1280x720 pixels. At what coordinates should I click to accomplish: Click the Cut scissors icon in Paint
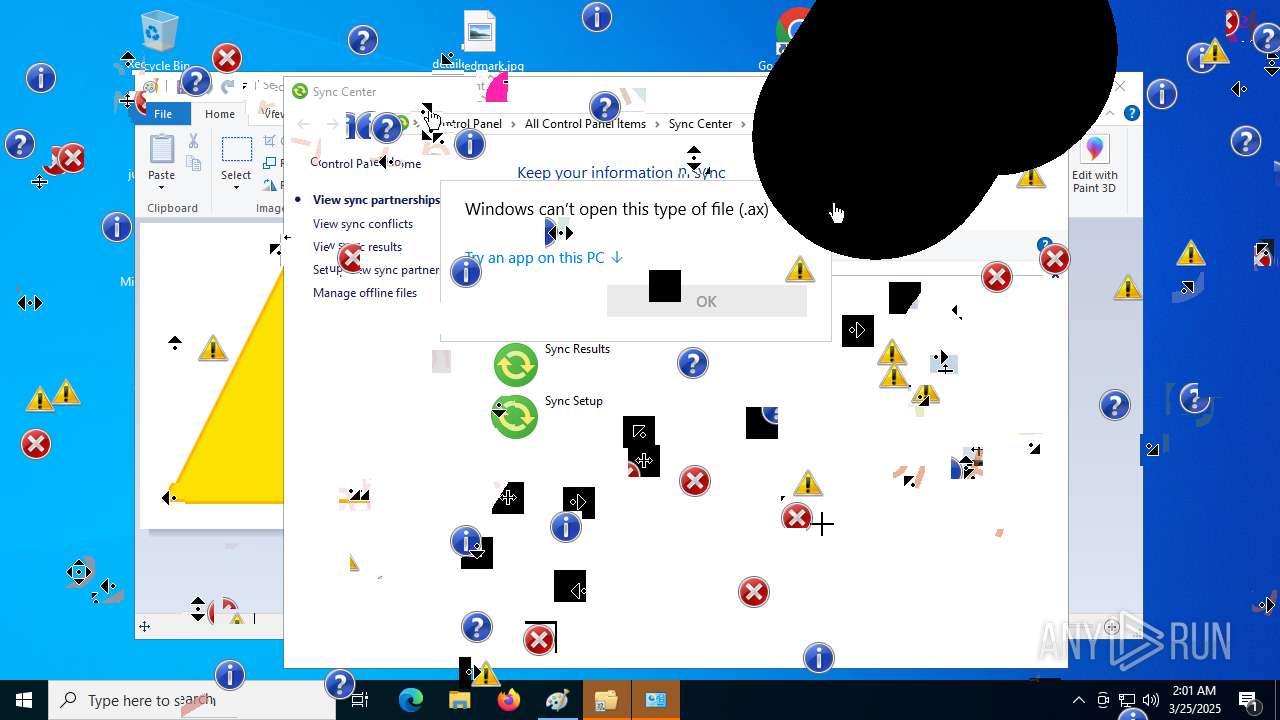(x=194, y=142)
